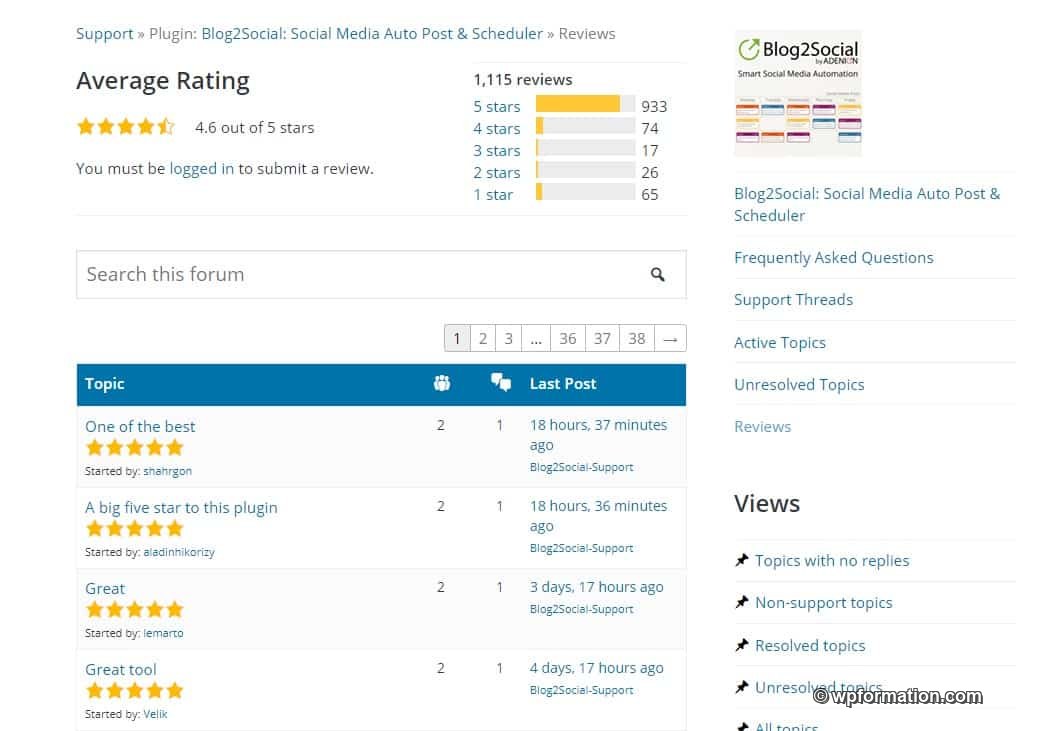Image resolution: width=1053 pixels, height=731 pixels.
Task: Open Support Threads
Action: 793,299
